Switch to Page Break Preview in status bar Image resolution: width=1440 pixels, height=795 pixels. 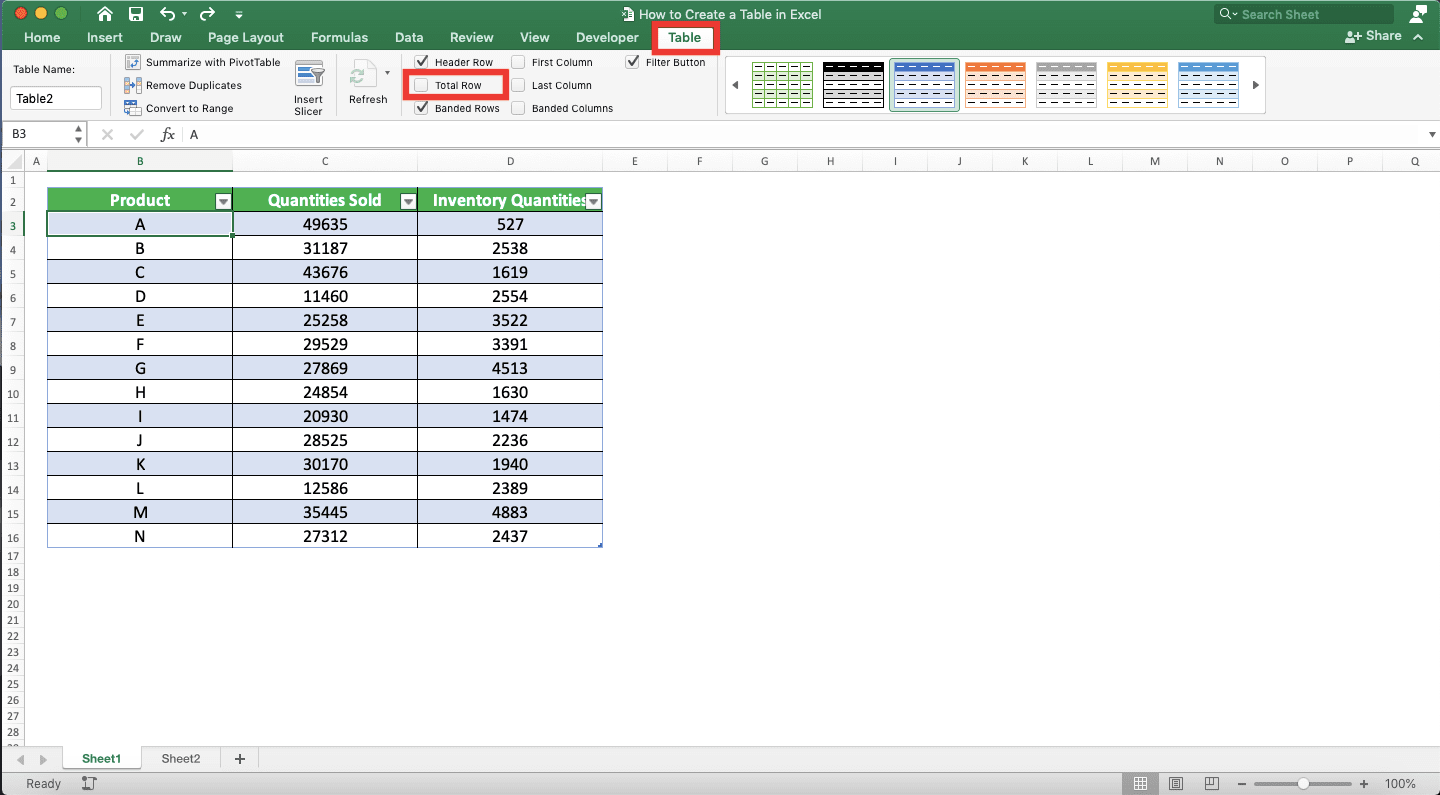pos(1211,784)
